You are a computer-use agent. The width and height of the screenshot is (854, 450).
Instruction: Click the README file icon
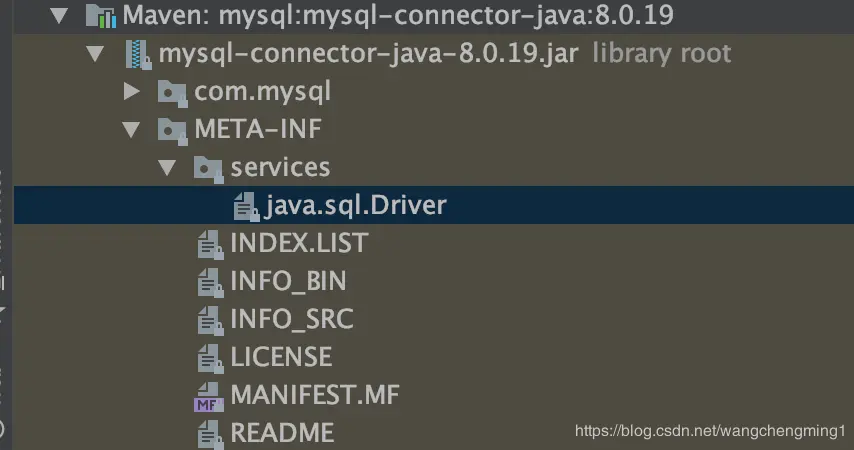pos(210,434)
